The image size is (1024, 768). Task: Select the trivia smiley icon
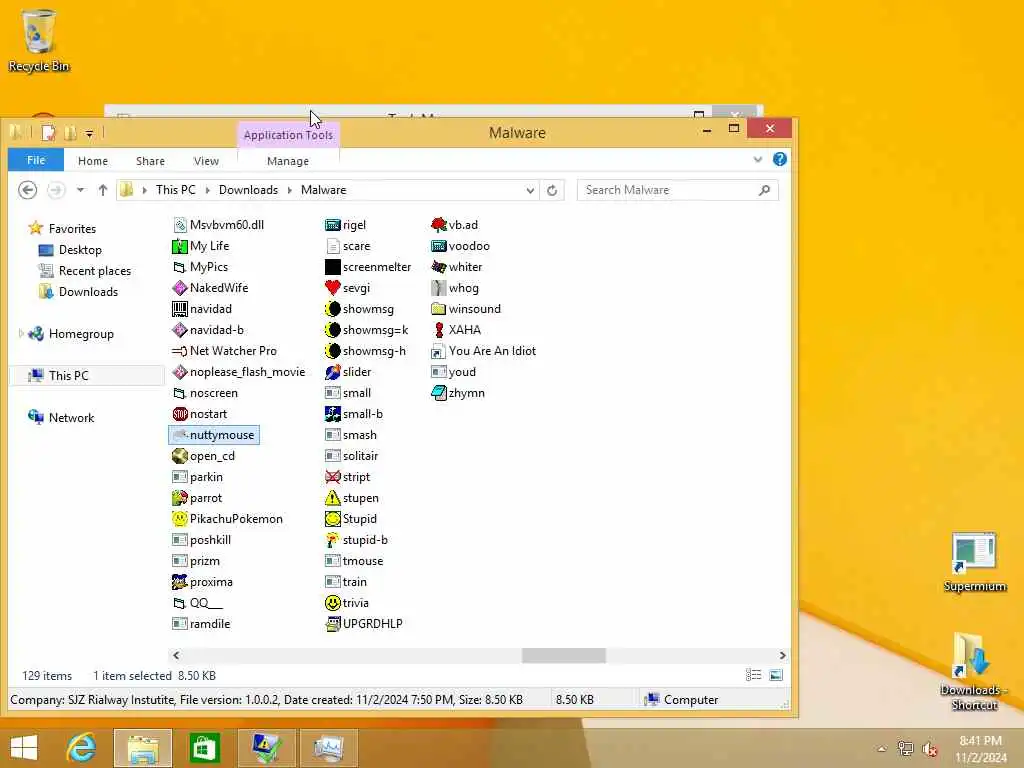tap(332, 603)
